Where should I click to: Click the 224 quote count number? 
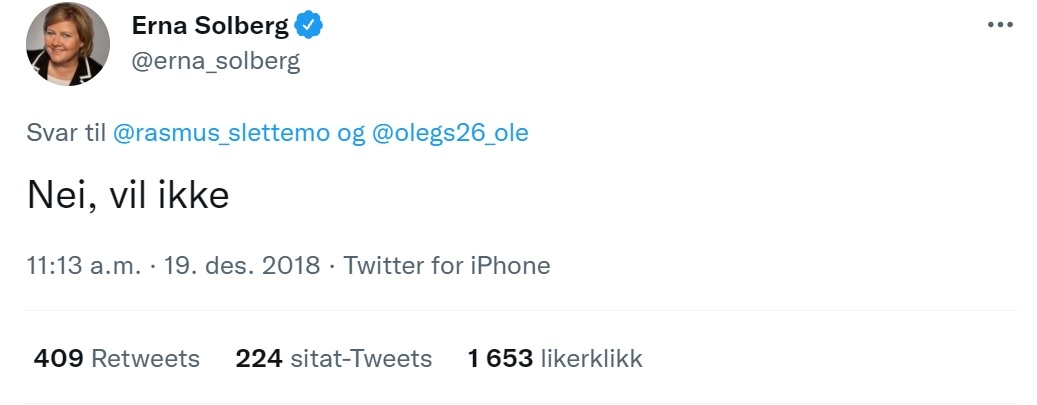point(257,358)
